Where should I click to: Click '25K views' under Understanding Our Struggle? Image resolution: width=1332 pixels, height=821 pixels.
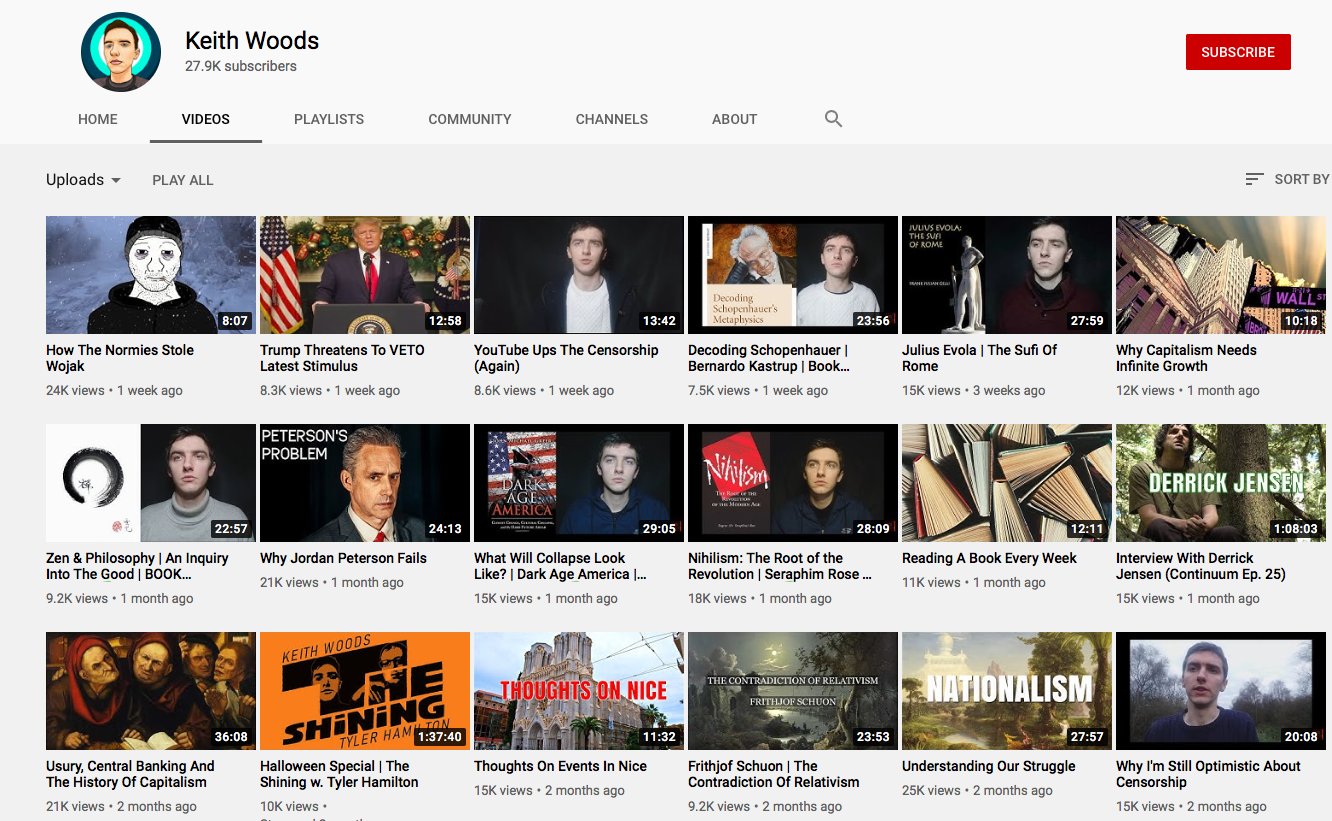tap(931, 790)
